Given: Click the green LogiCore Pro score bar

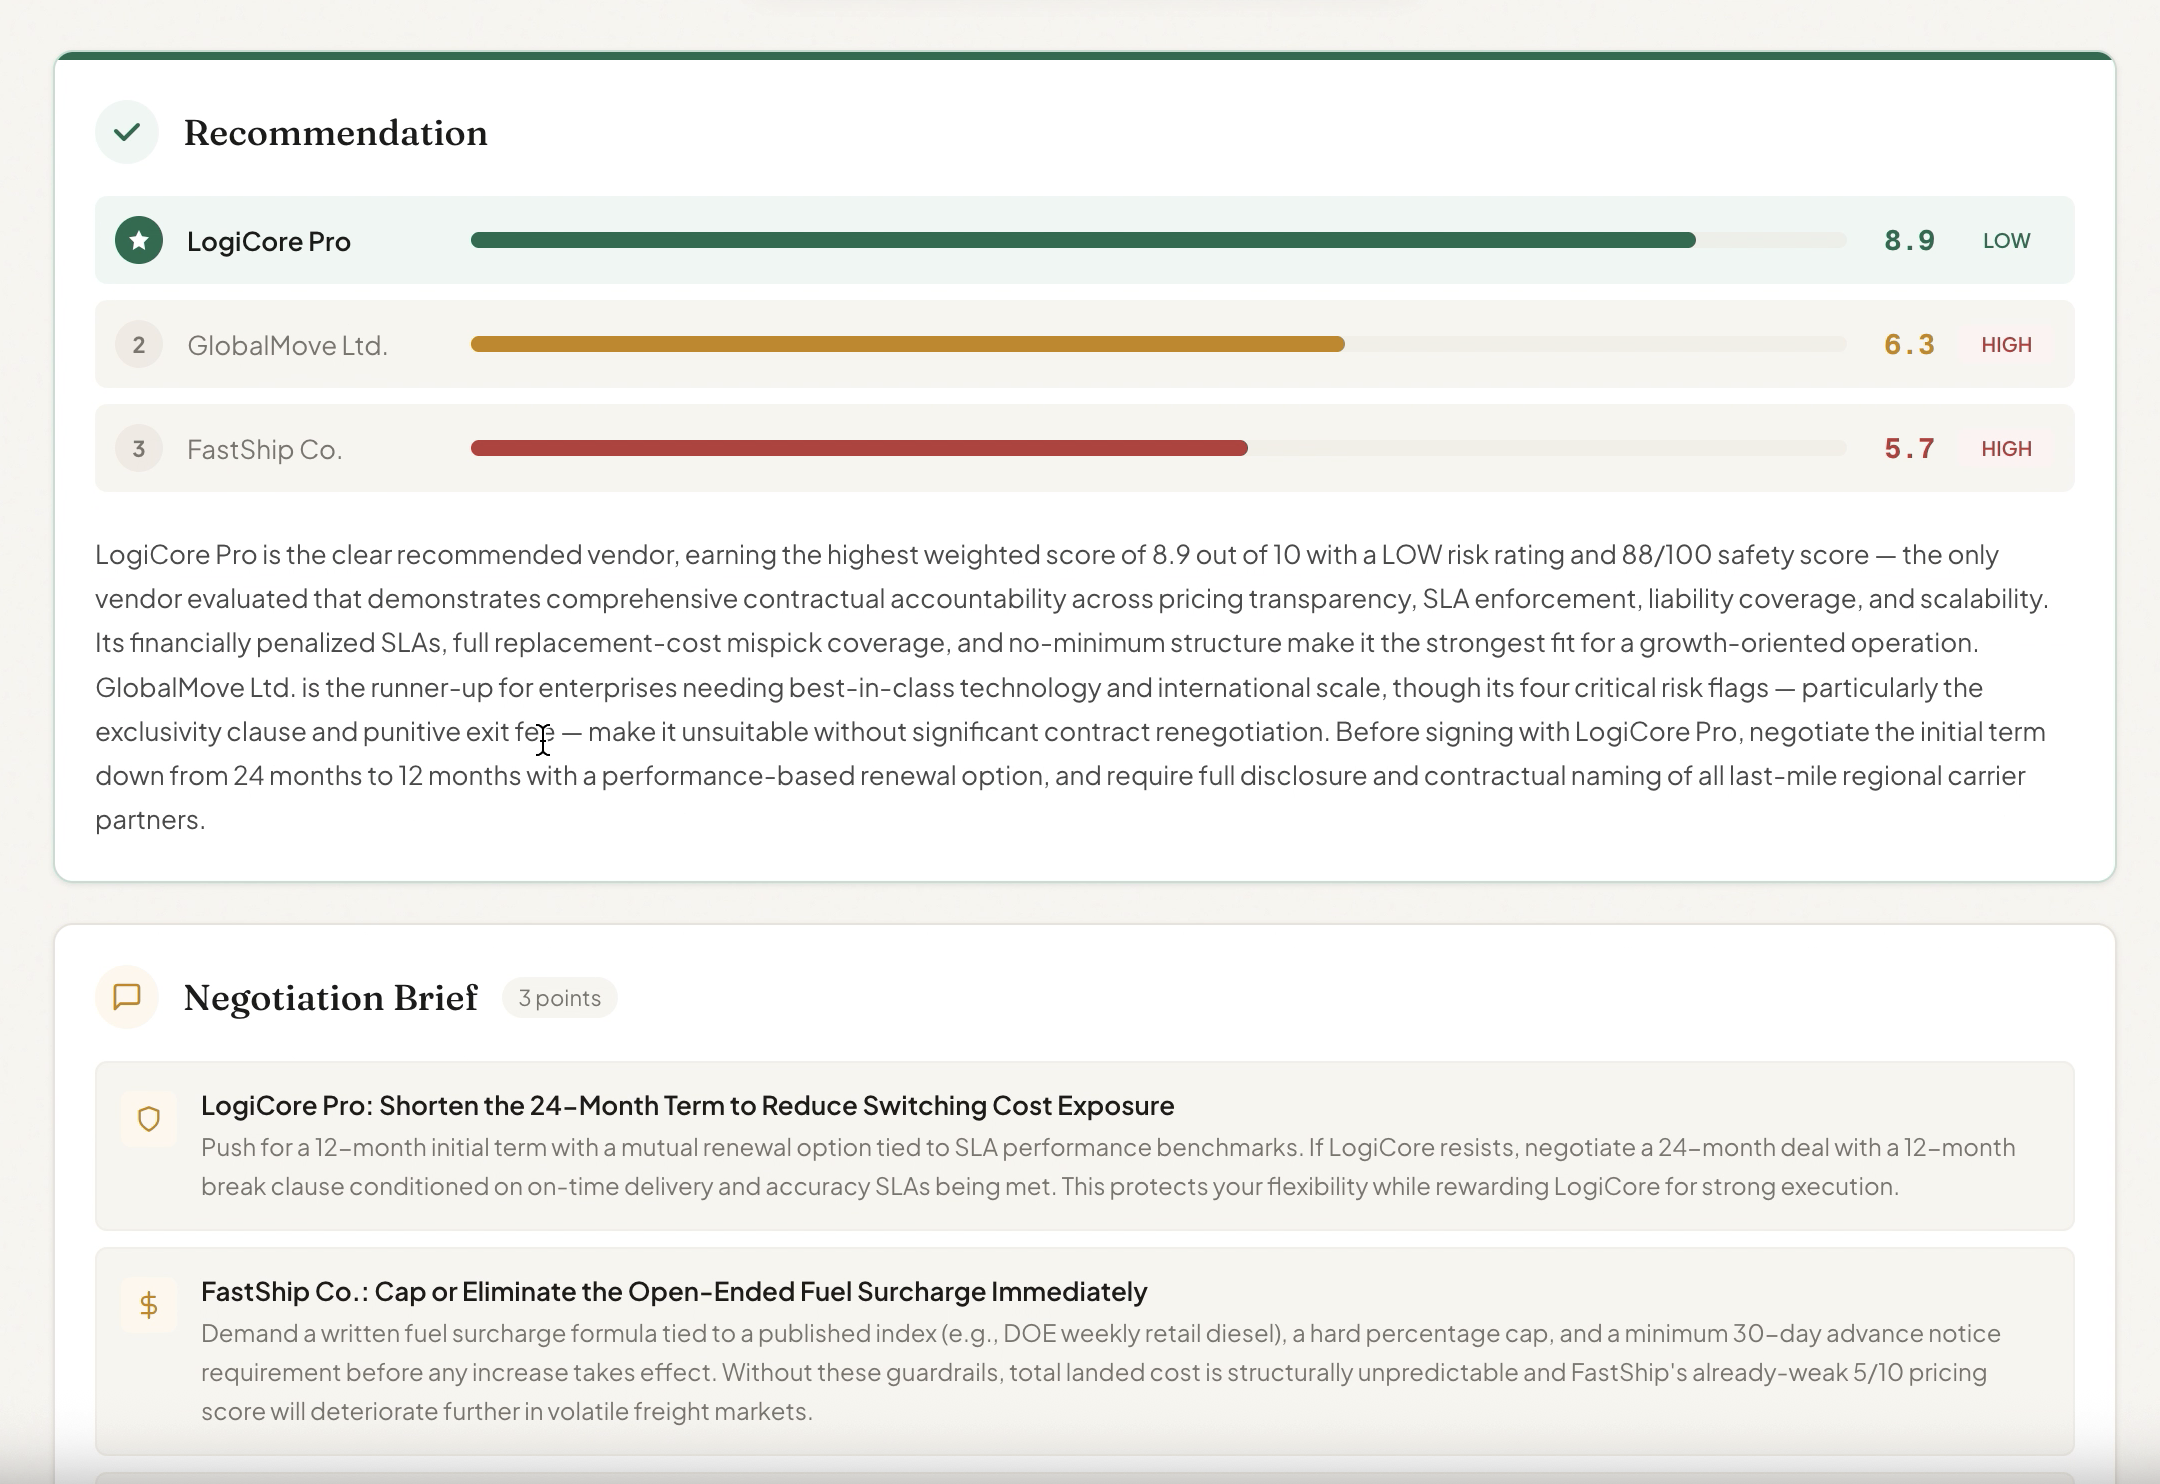Looking at the screenshot, I should (x=1082, y=240).
